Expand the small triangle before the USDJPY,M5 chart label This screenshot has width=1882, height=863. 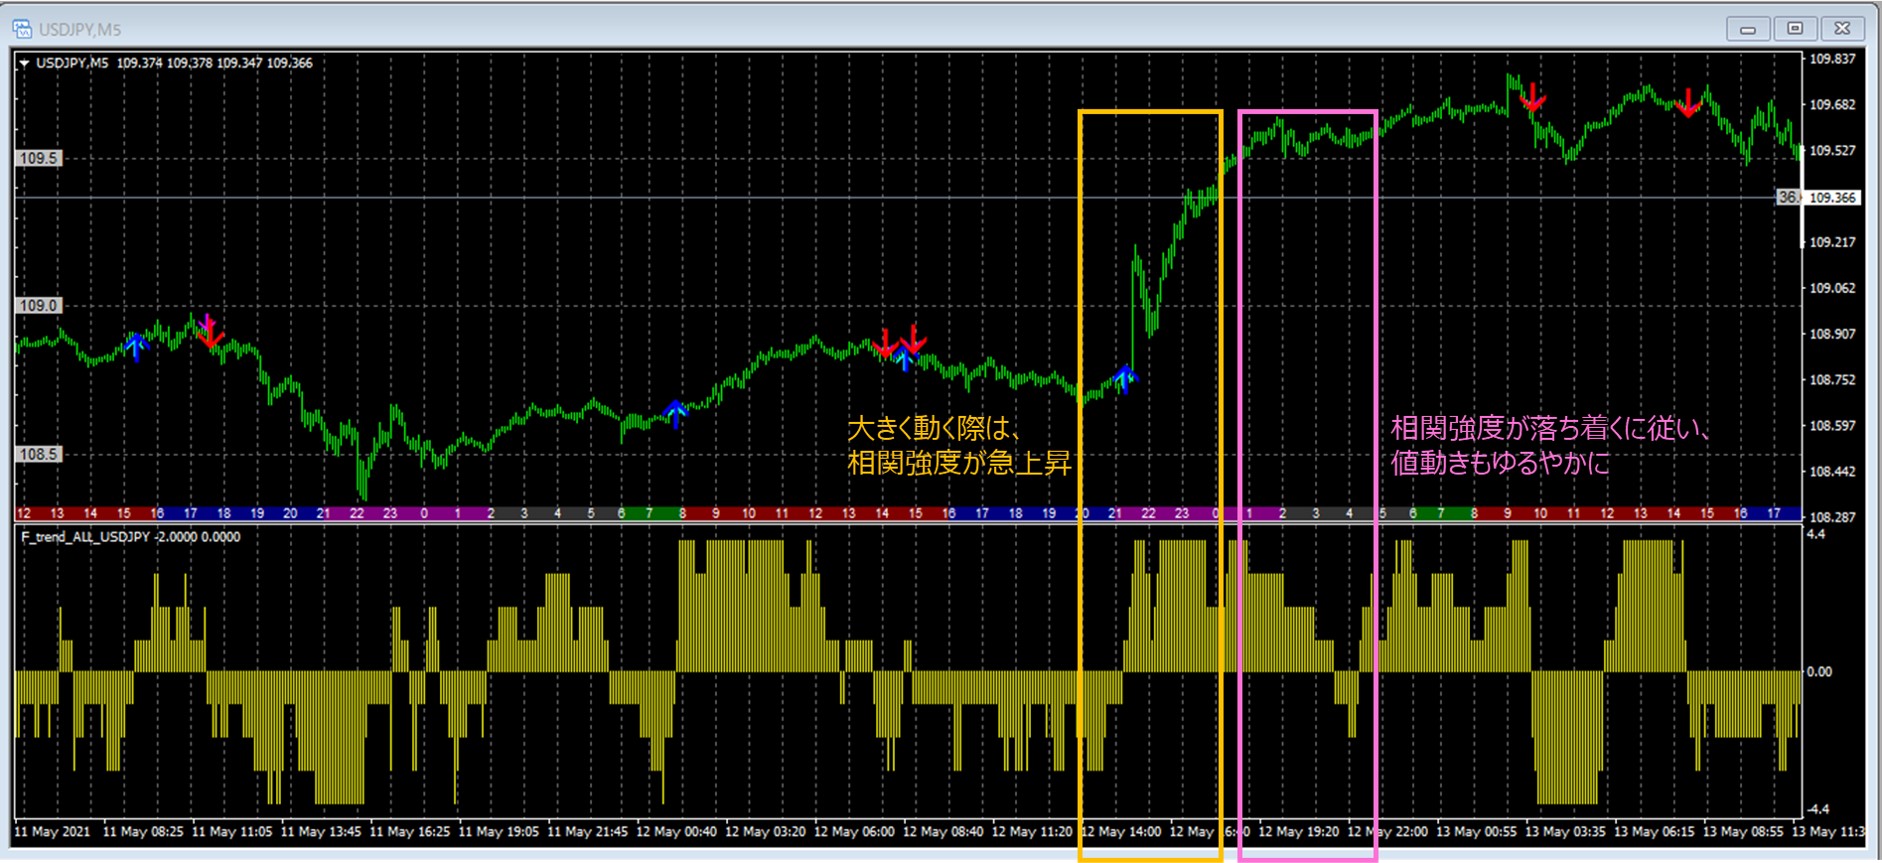point(24,63)
